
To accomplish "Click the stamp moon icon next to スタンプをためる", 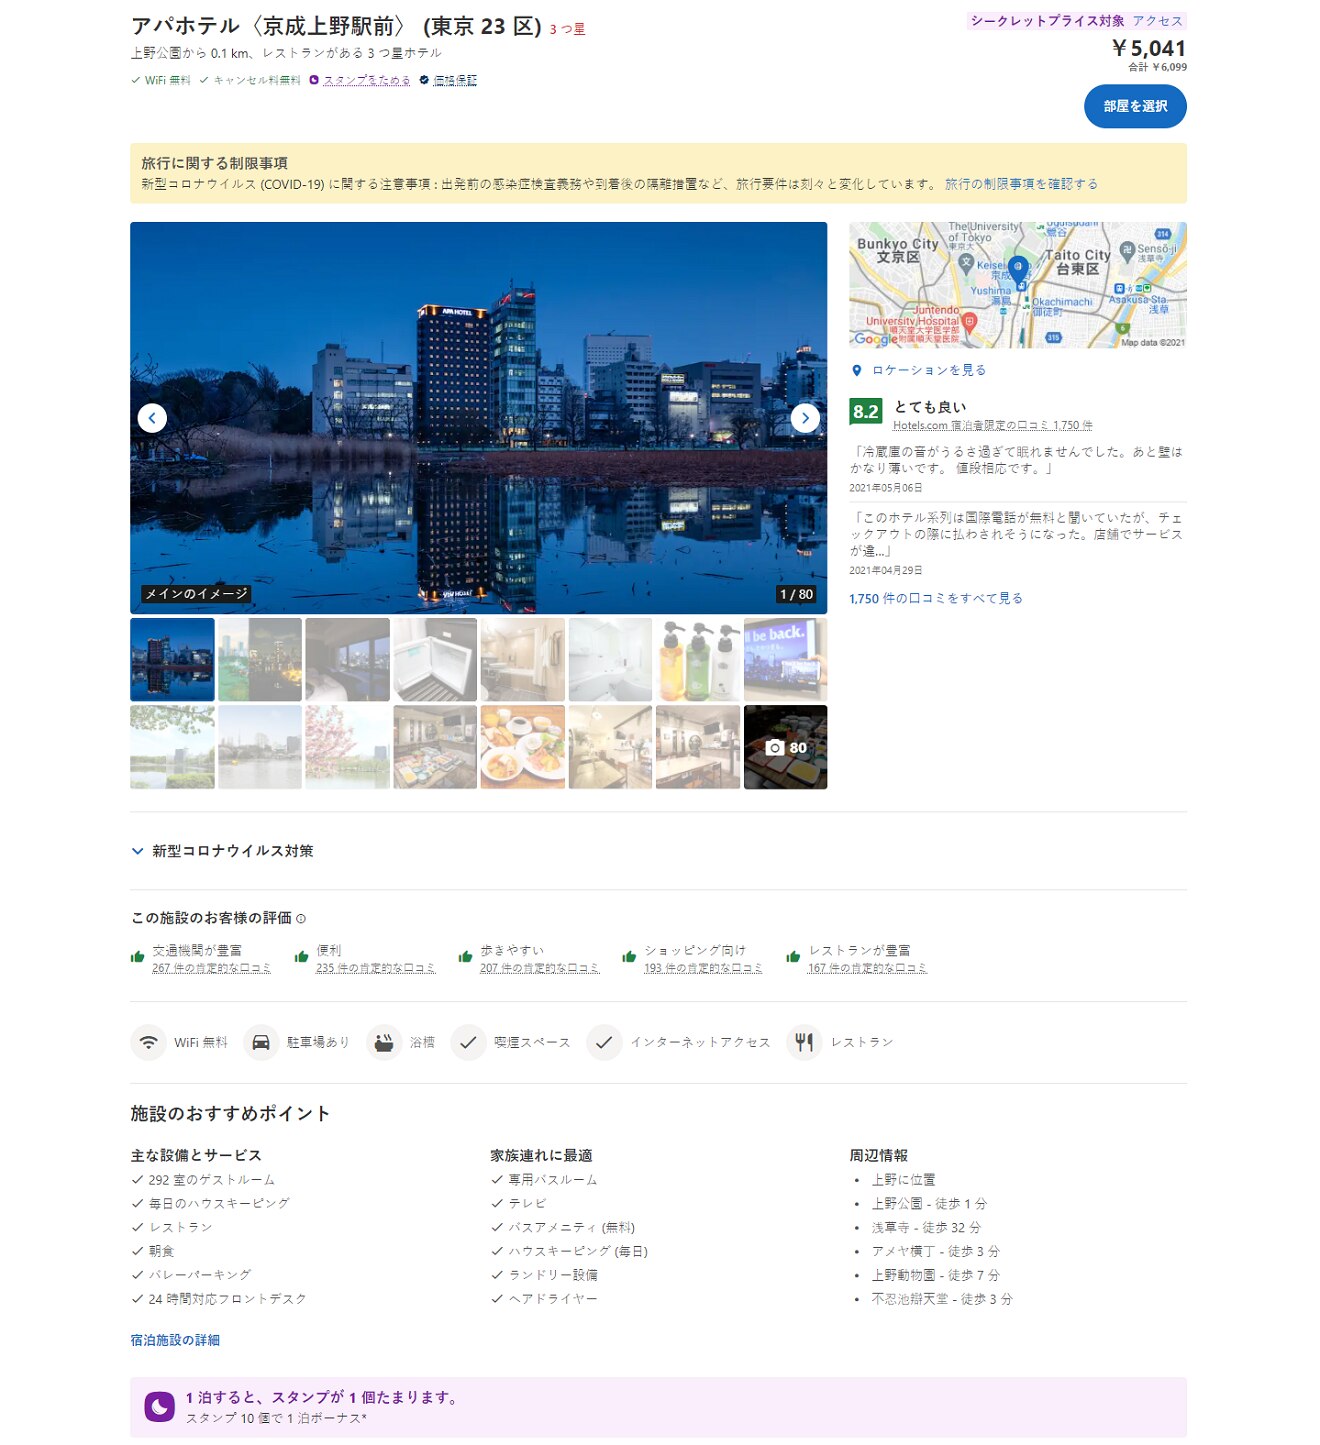I will (314, 80).
